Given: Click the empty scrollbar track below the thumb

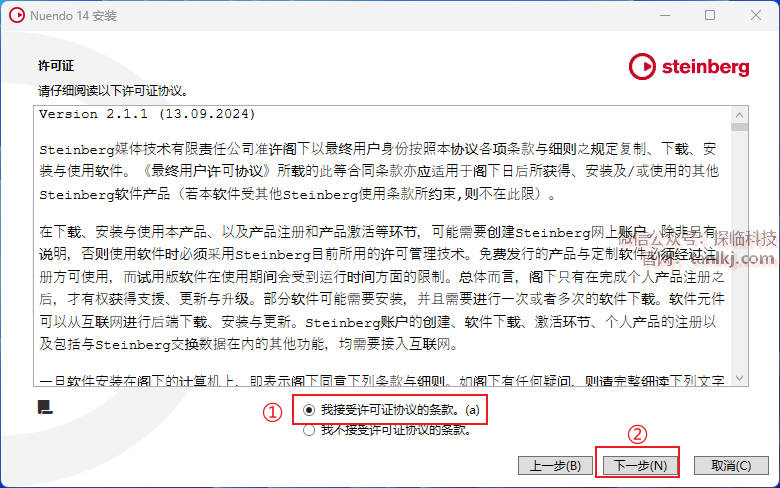Looking at the screenshot, I should click(x=739, y=251).
